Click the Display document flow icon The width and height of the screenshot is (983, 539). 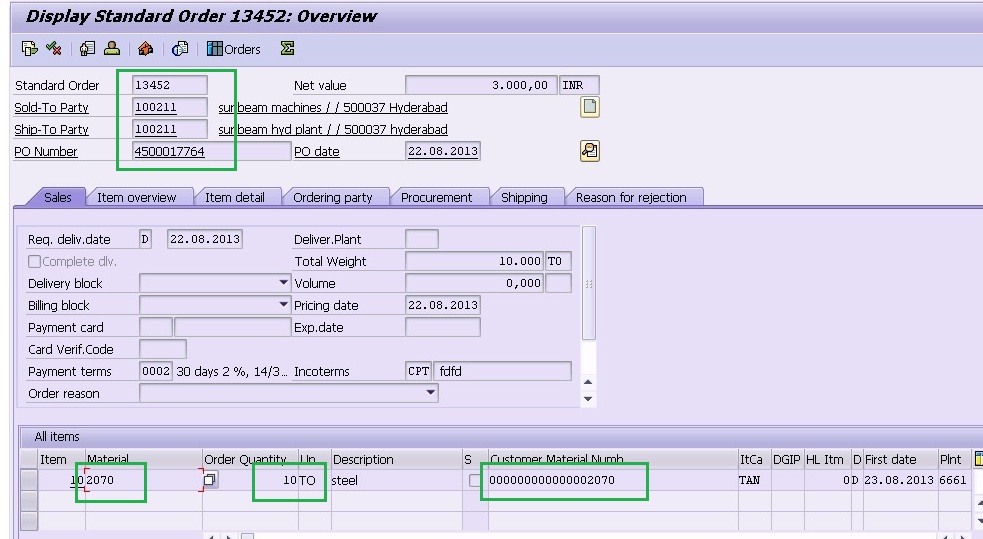[29, 48]
